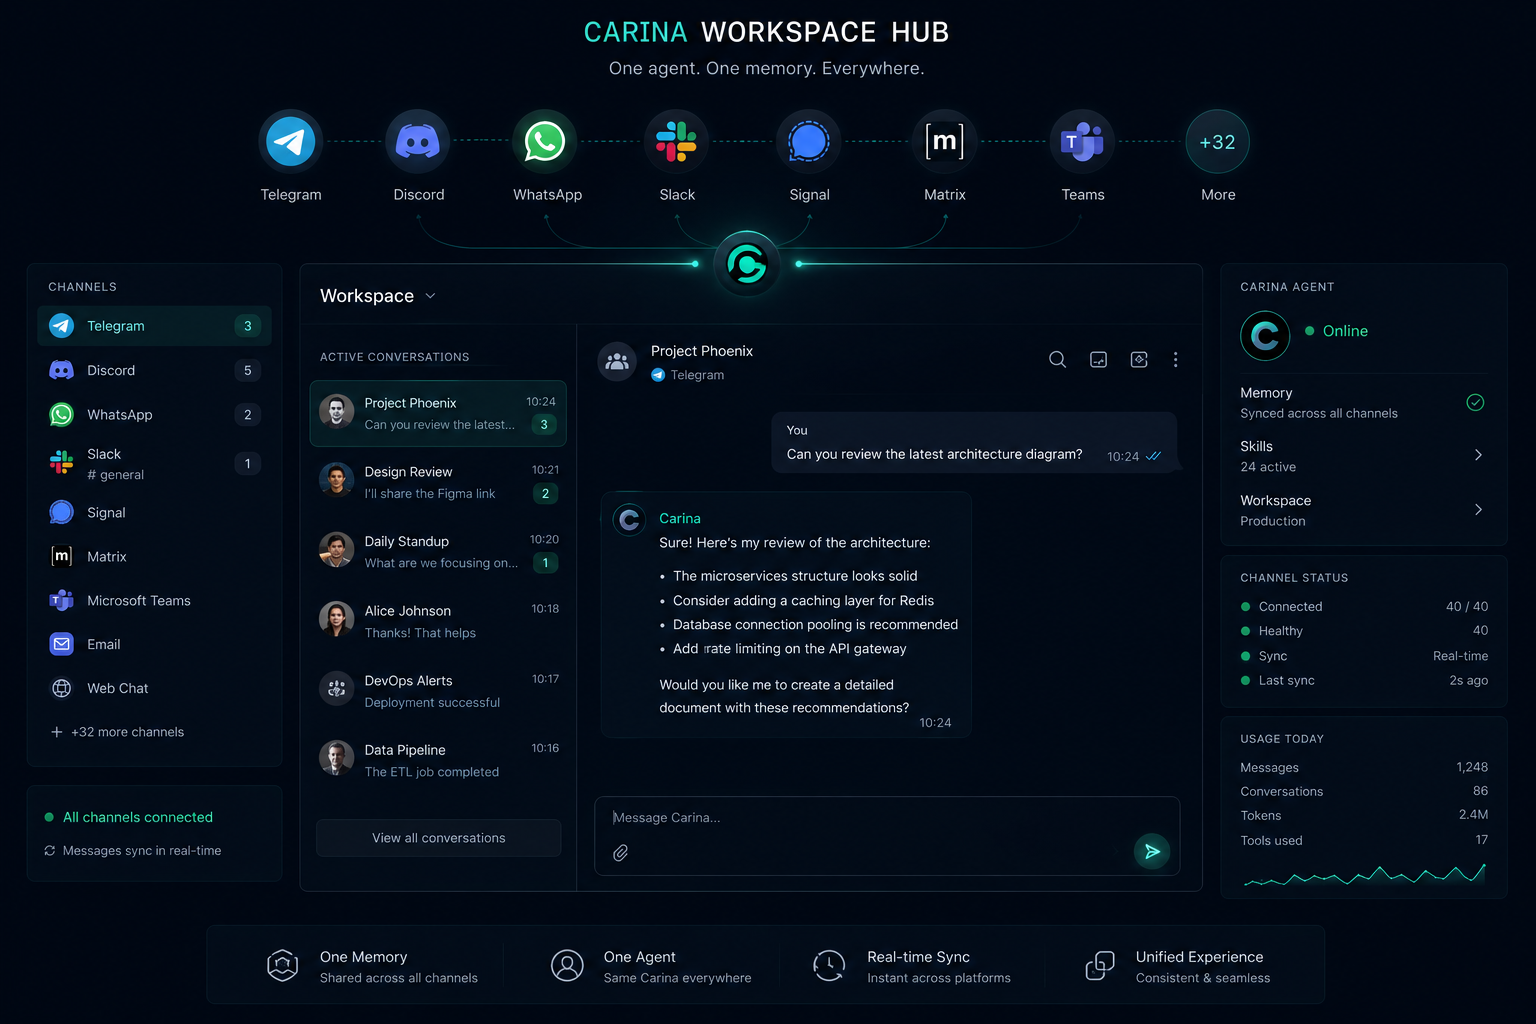Image resolution: width=1536 pixels, height=1024 pixels.
Task: Select Signal channel in sidebar
Action: pos(154,512)
